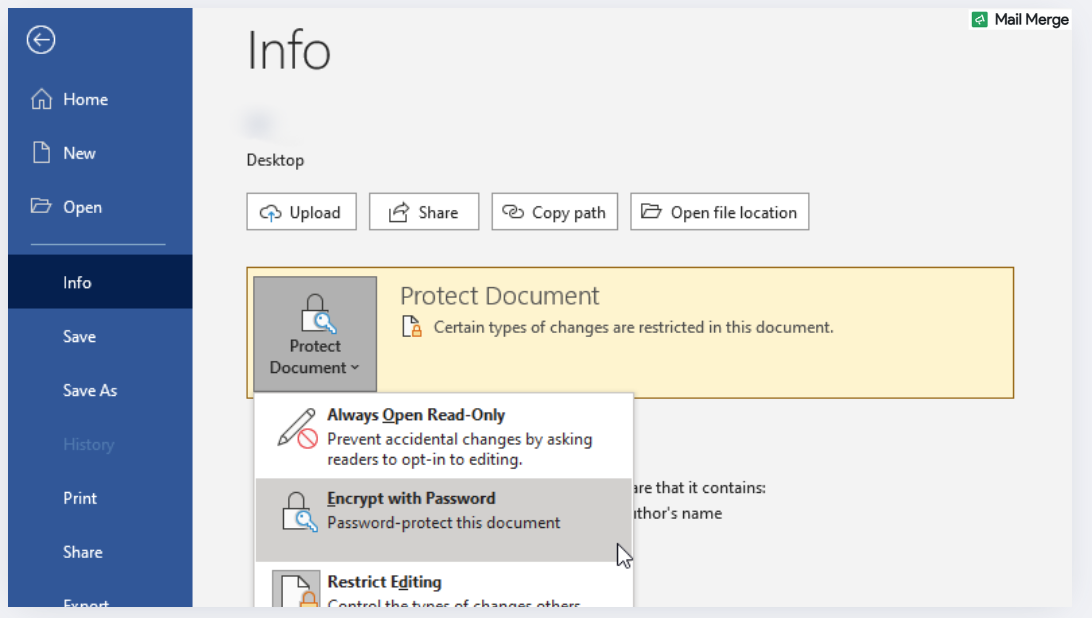Open the Print page
Viewport: 1092px width, 618px height.
click(x=100, y=498)
